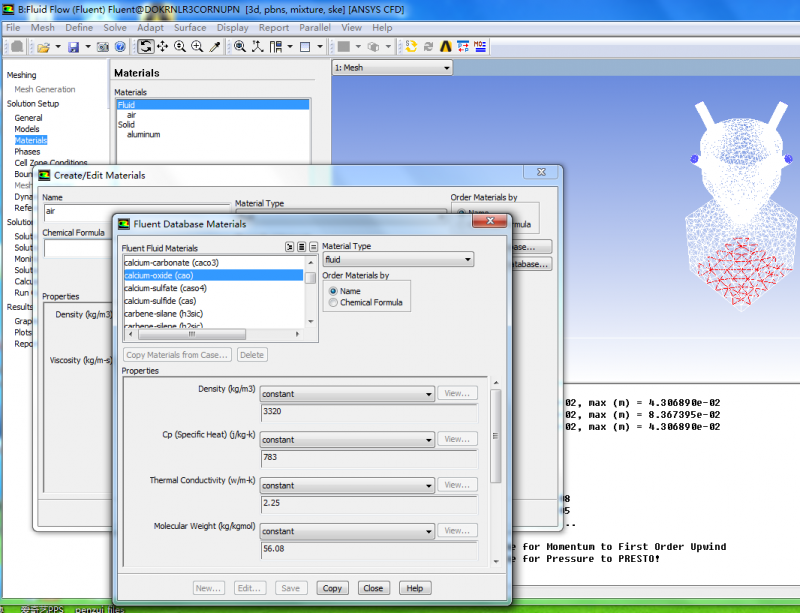Click the deselect-all list icon above materials

click(x=313, y=247)
